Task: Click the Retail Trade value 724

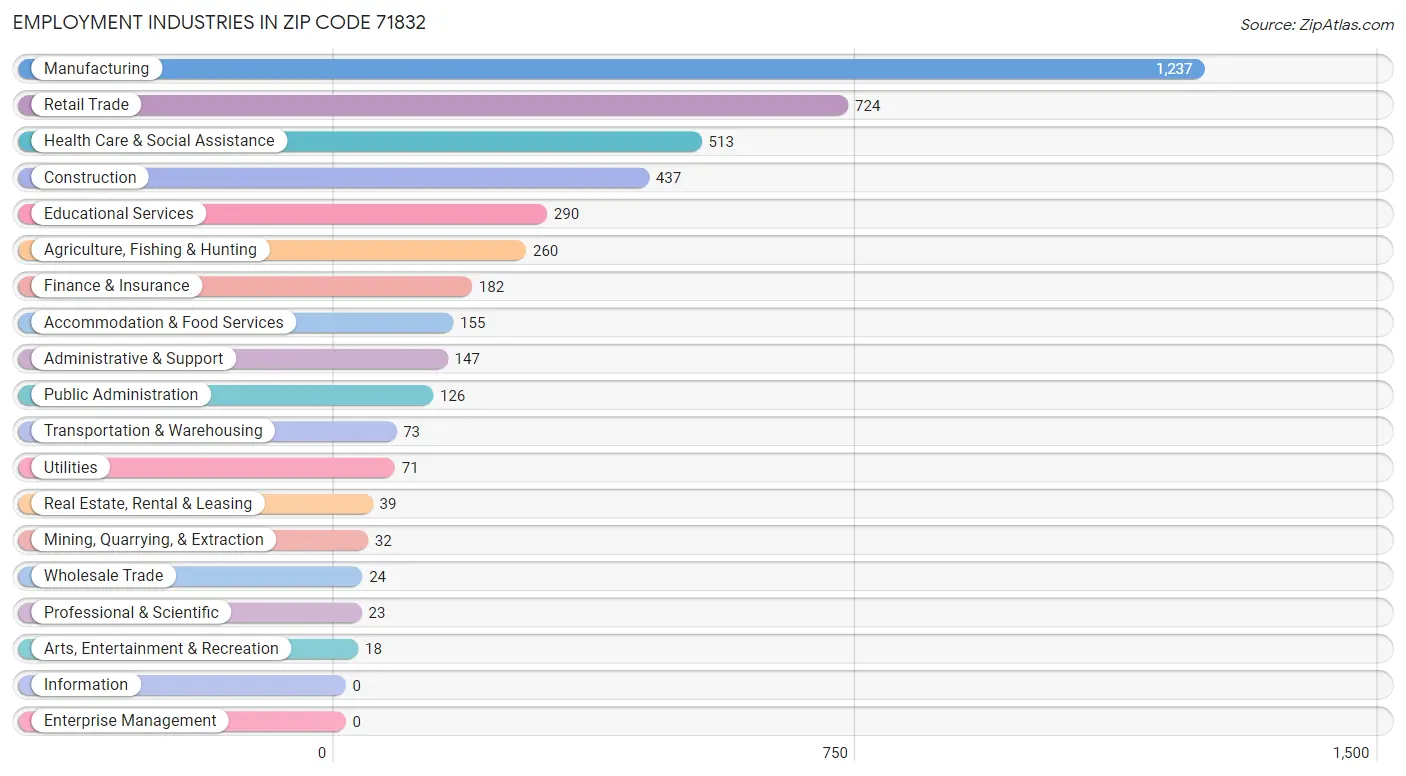Action: point(868,106)
